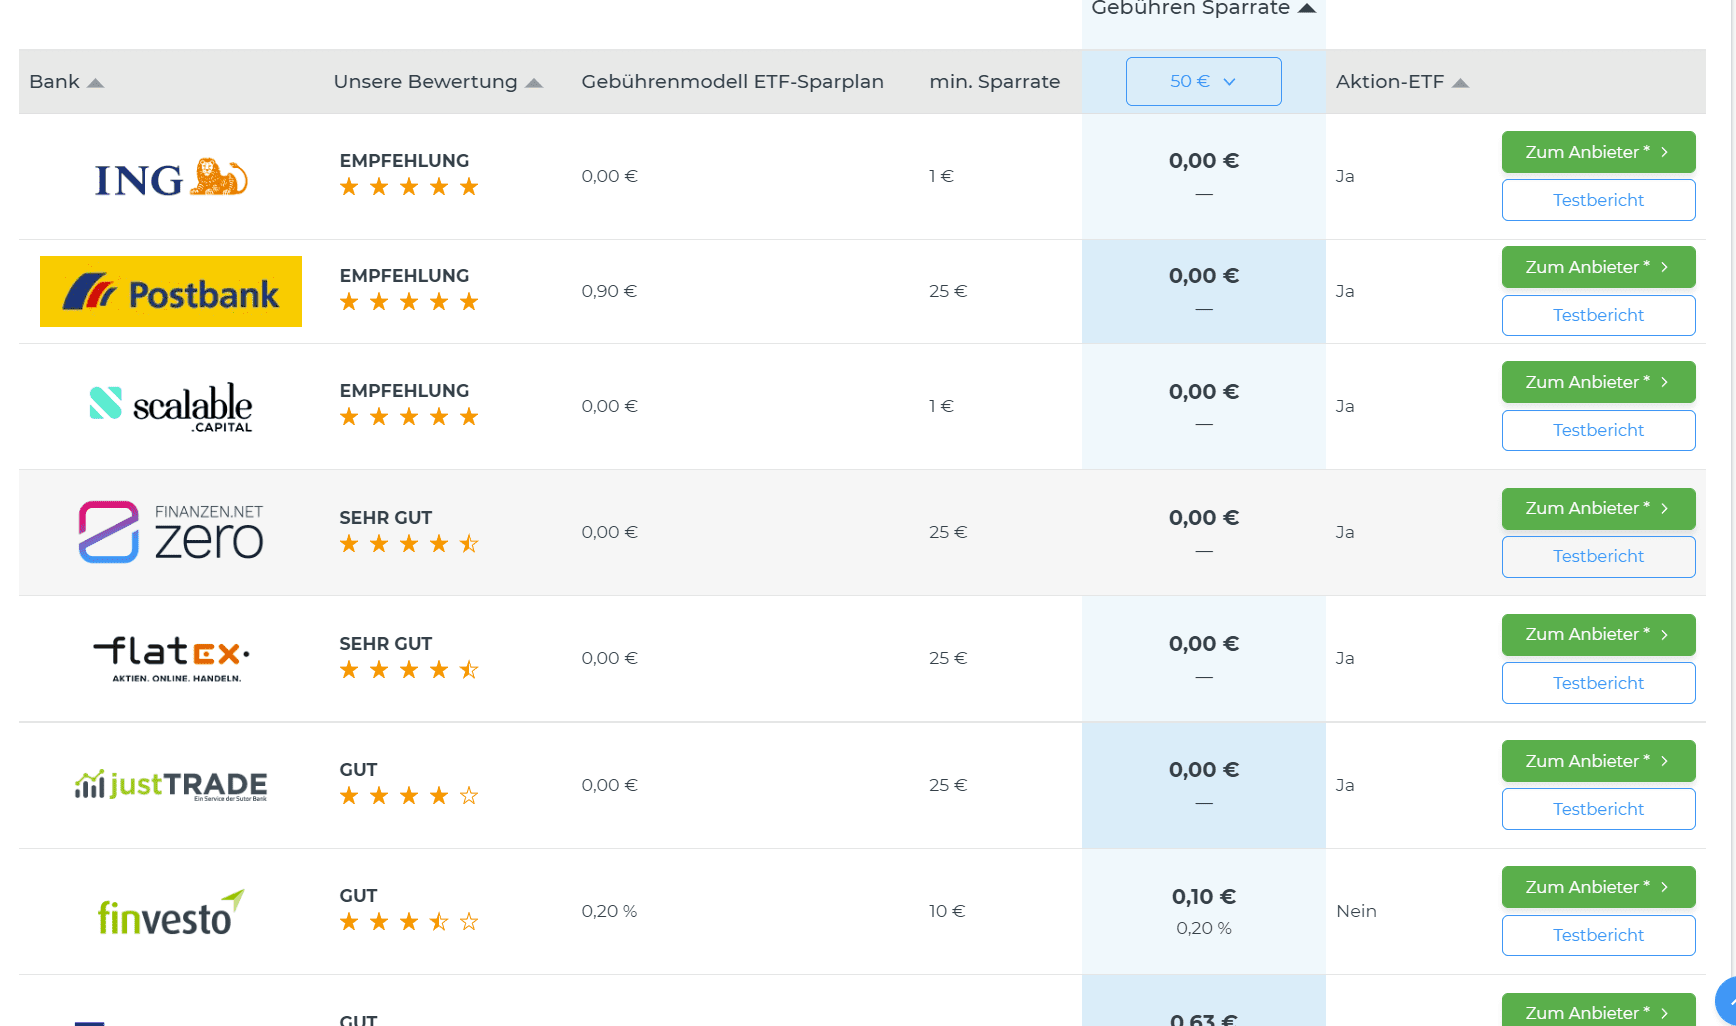Screen dimensions: 1736x1026
Task: Open the ING bank logo
Action: (171, 178)
